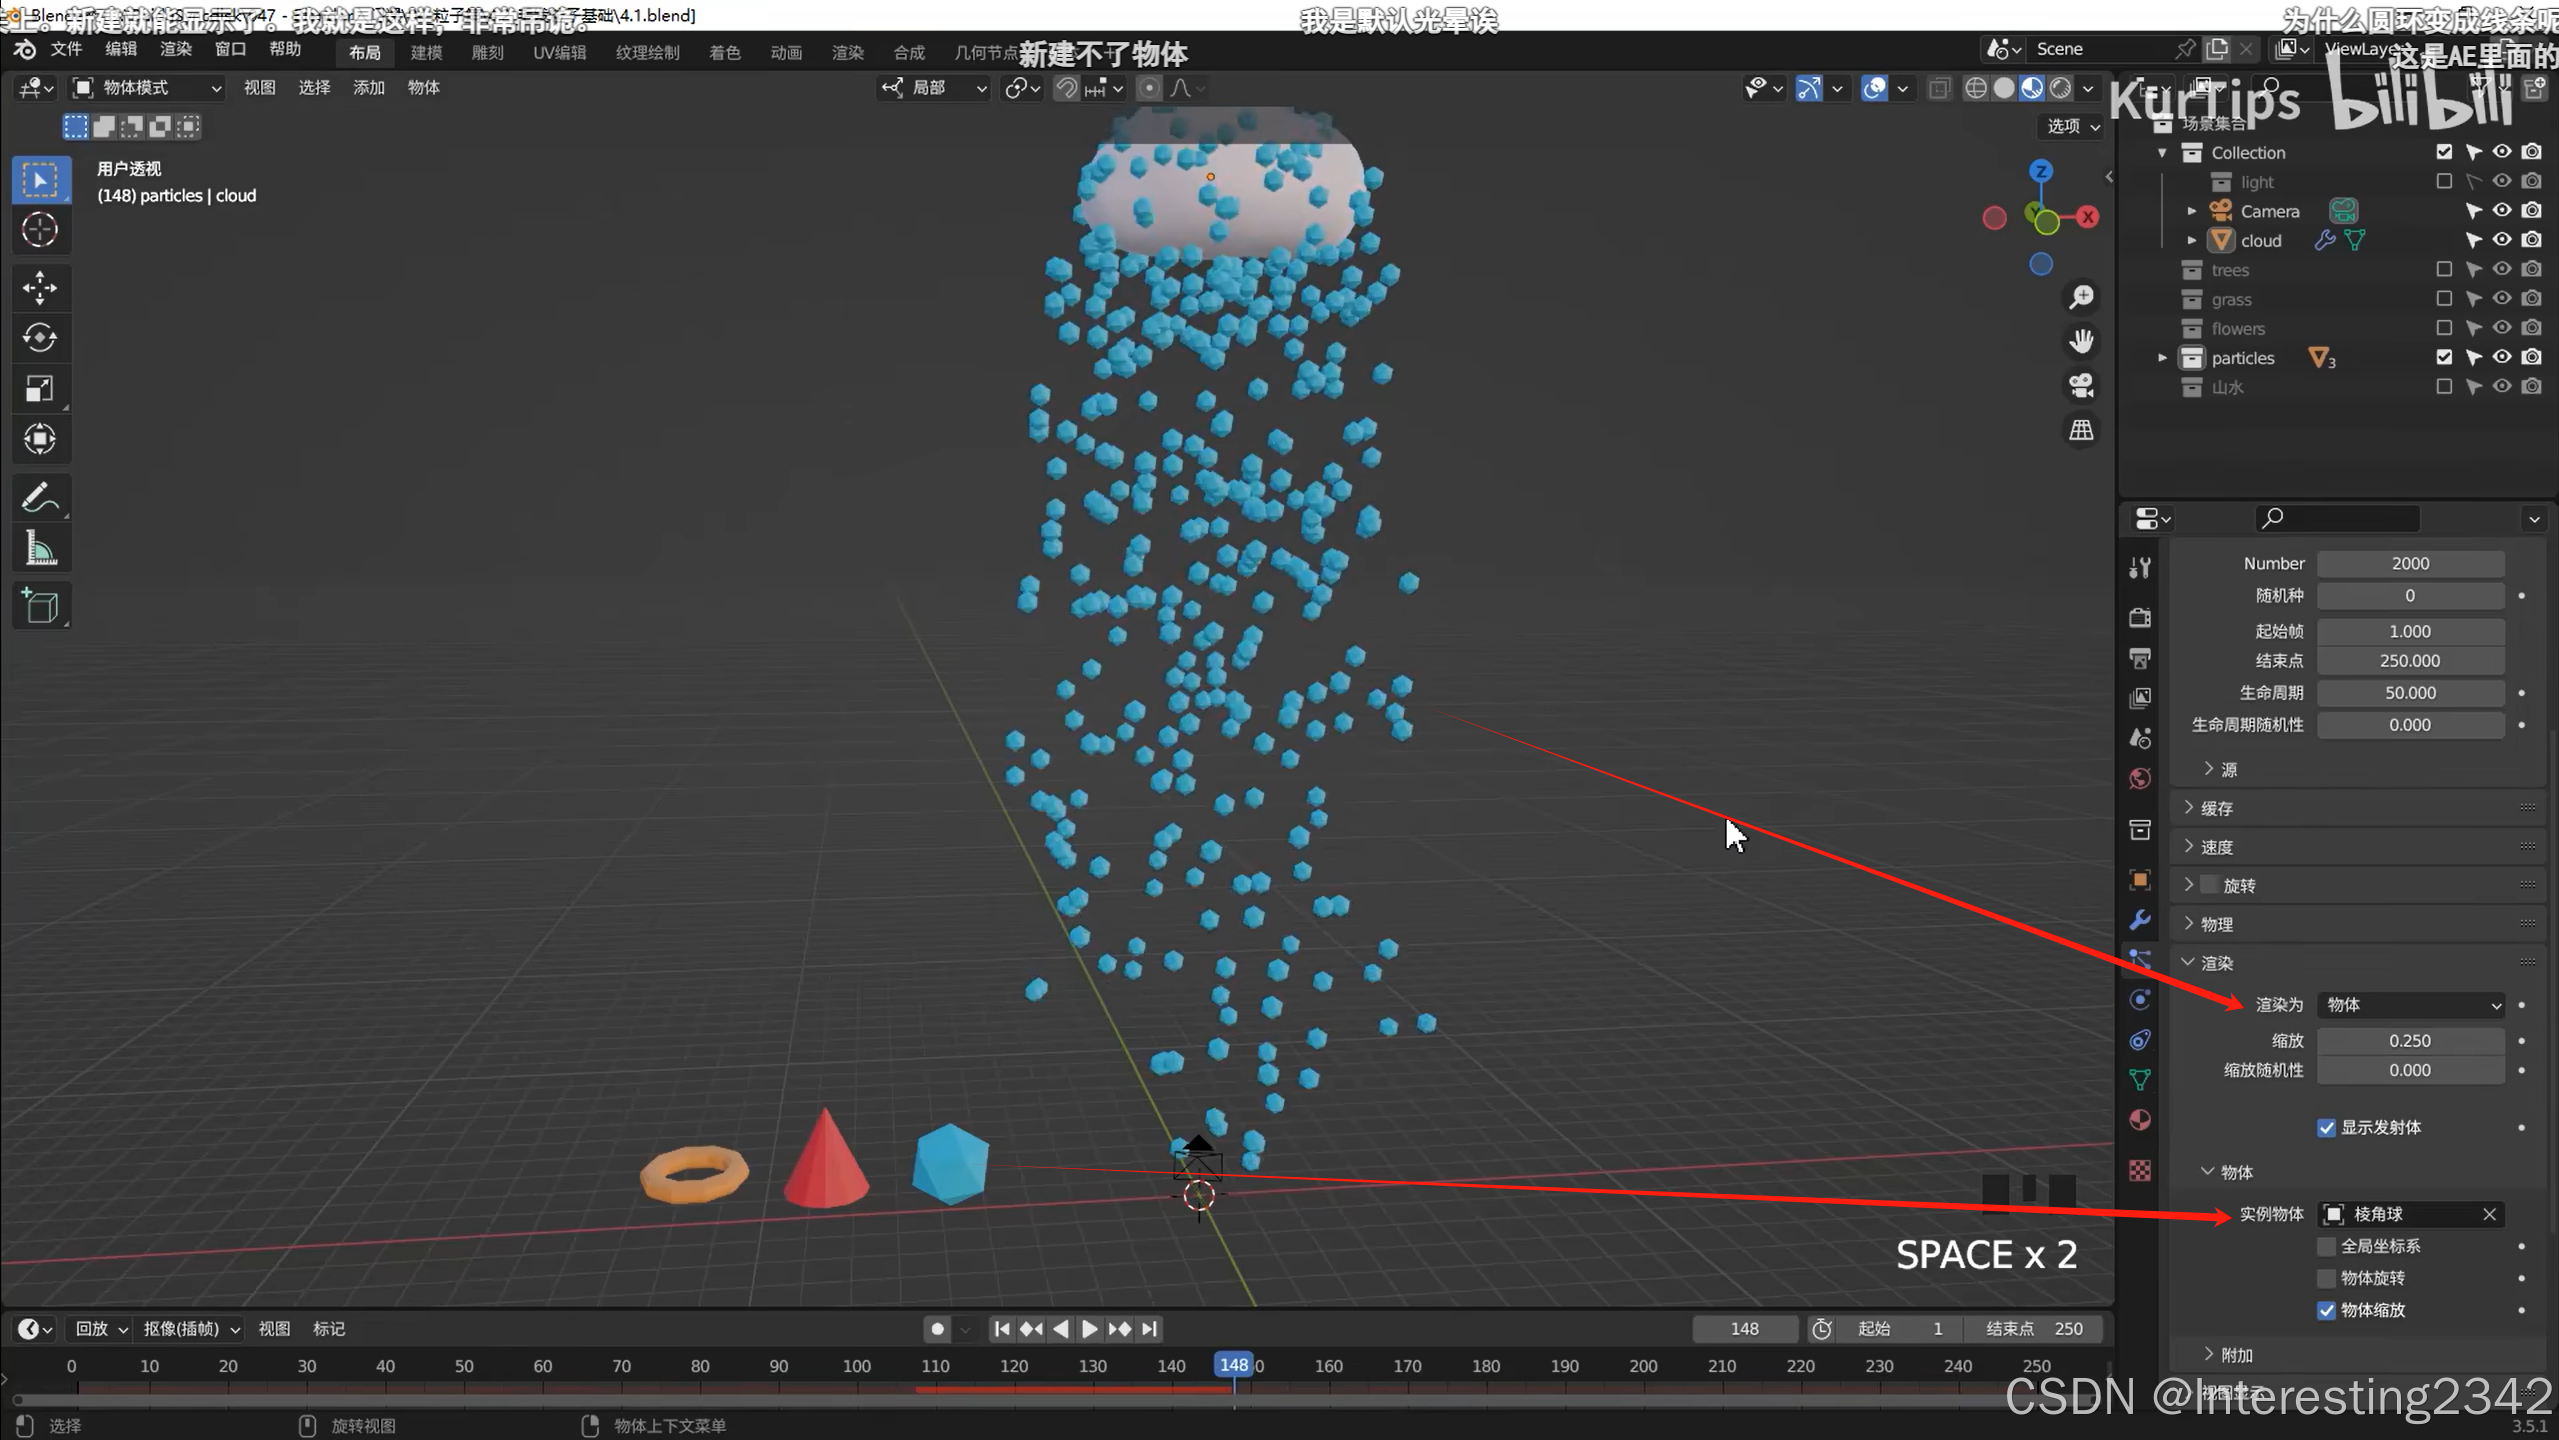Uncheck the 显示发射体 checkbox

(x=2326, y=1128)
